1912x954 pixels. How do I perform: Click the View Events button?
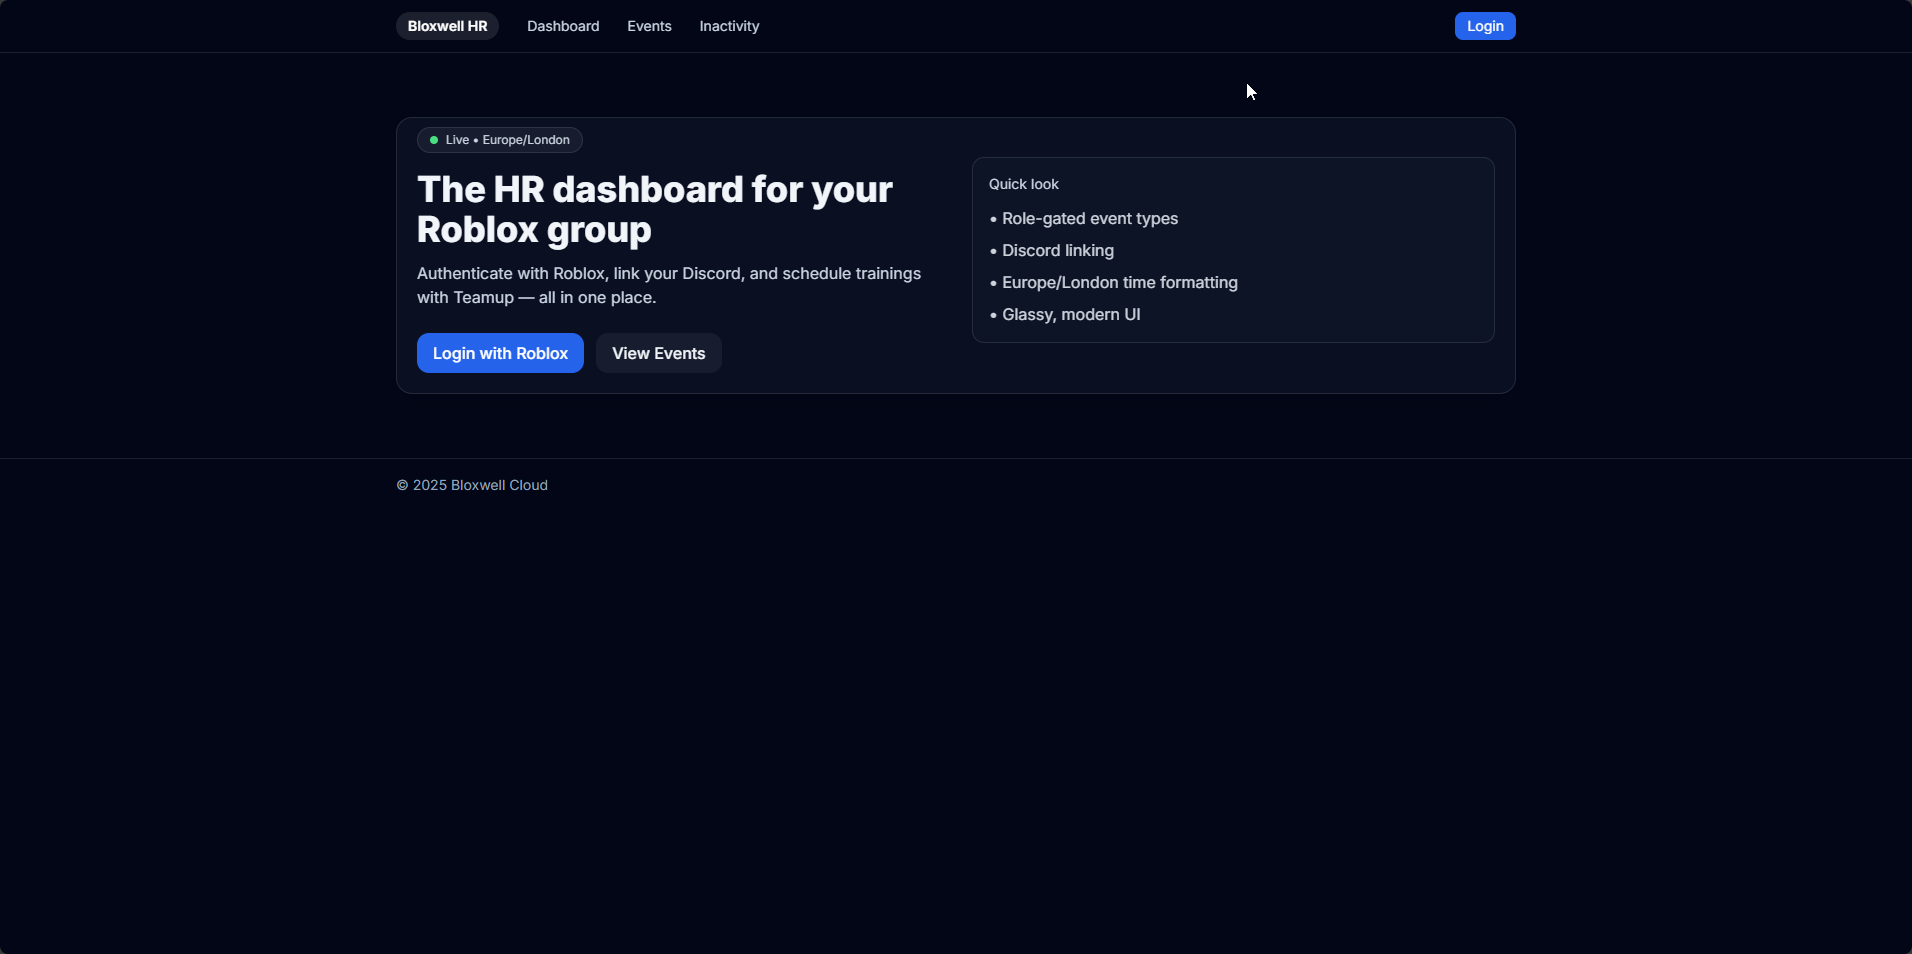[659, 353]
